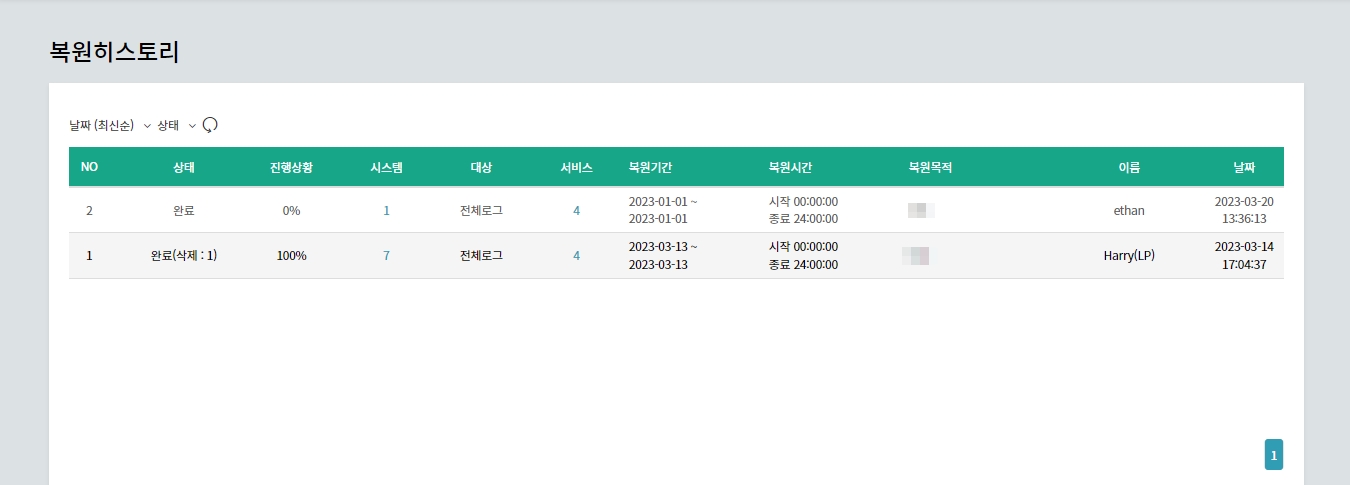The height and width of the screenshot is (485, 1350).
Task: Click the 복원목적 column header
Action: [x=929, y=167]
